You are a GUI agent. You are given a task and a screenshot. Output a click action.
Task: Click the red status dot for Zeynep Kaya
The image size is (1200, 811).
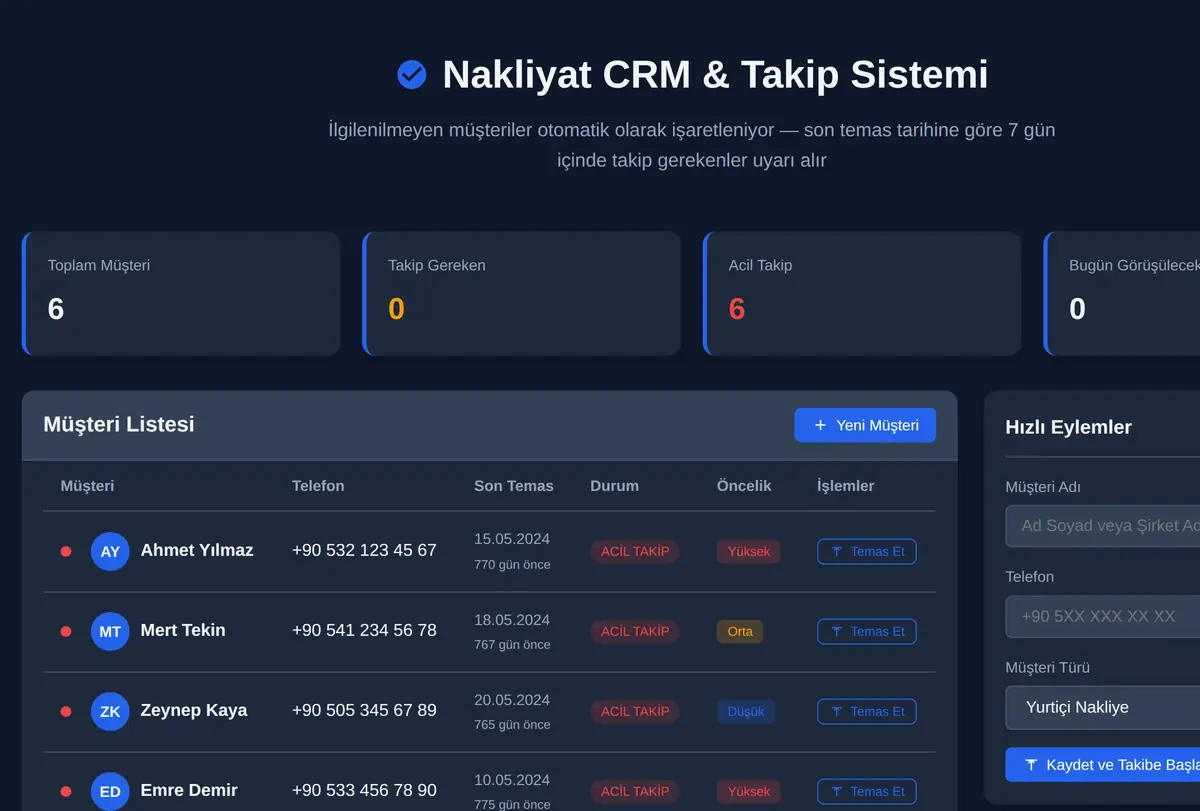[66, 711]
